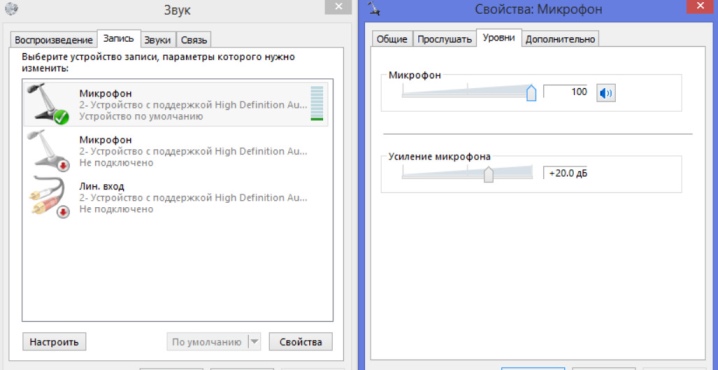Select the Лин. вход cable icon
This screenshot has width=718, height=370.
tap(49, 197)
